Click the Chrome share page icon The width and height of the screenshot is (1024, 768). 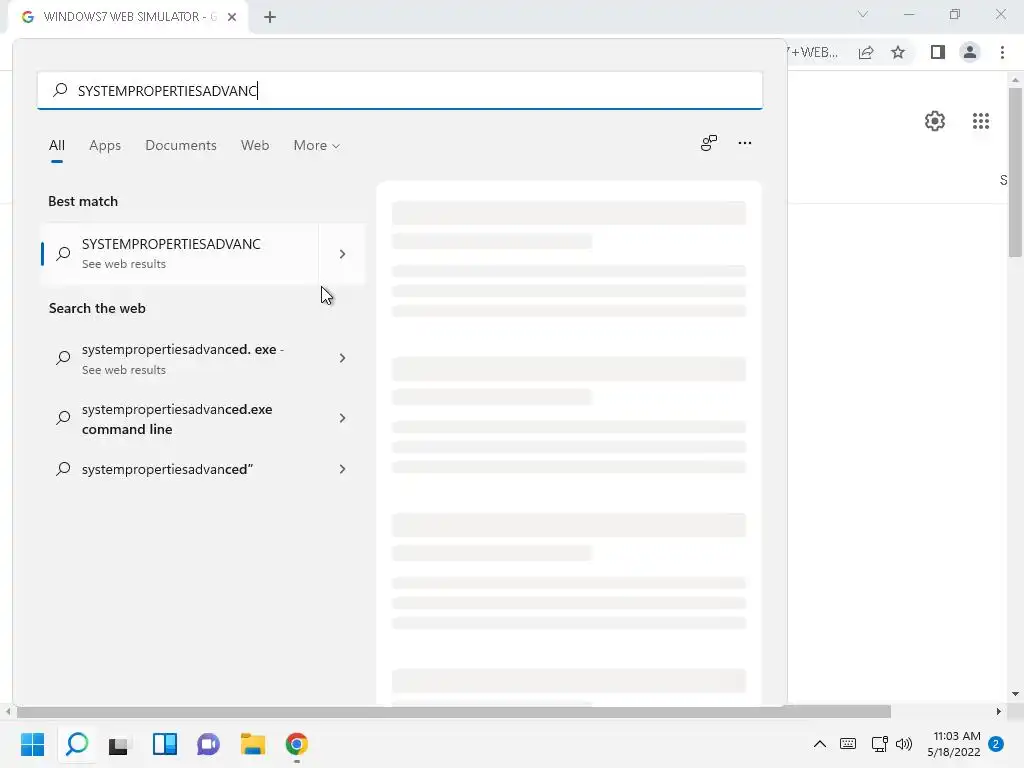click(866, 52)
